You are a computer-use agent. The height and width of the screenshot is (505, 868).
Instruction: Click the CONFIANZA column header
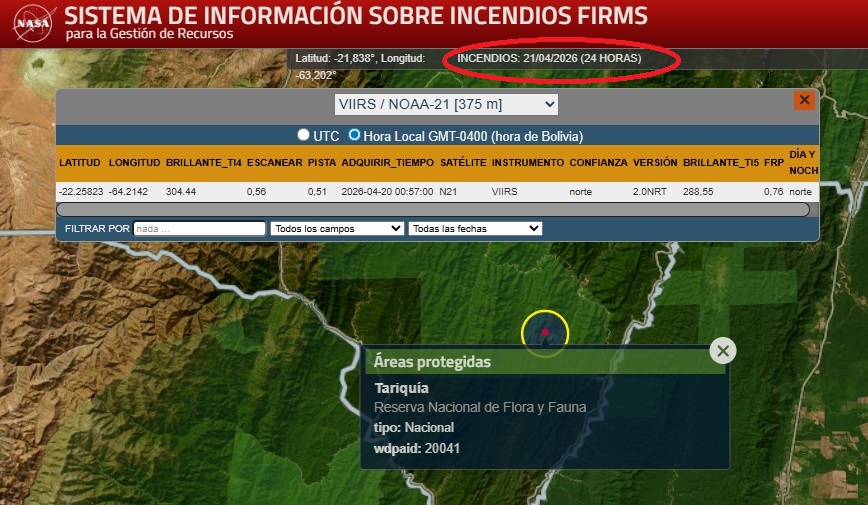(598, 162)
